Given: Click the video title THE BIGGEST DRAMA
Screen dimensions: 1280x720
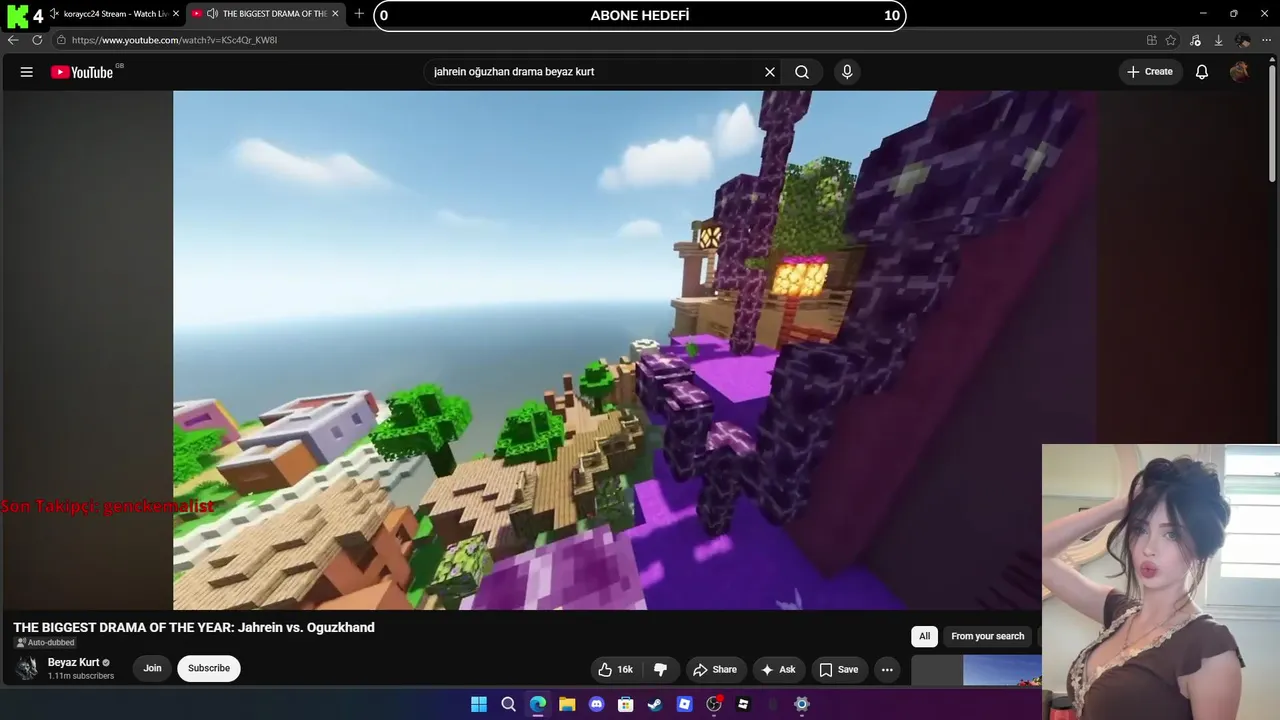Looking at the screenshot, I should 194,627.
